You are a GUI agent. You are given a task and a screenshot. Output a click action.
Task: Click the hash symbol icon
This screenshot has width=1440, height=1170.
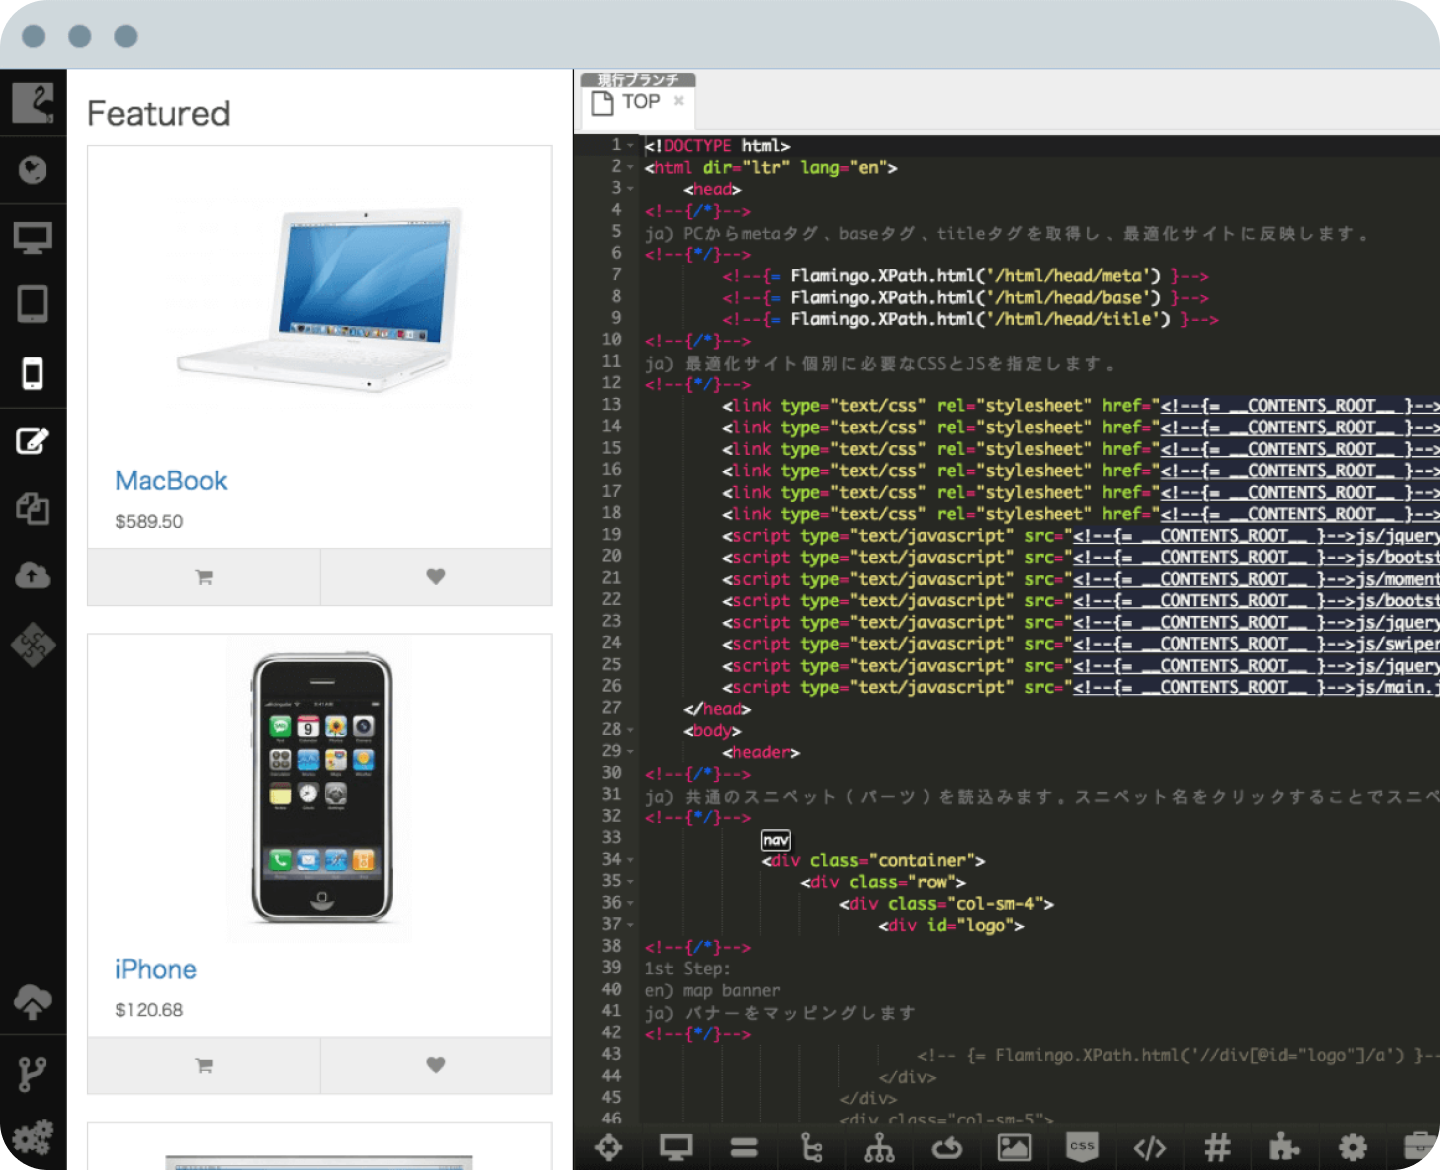tap(1217, 1147)
